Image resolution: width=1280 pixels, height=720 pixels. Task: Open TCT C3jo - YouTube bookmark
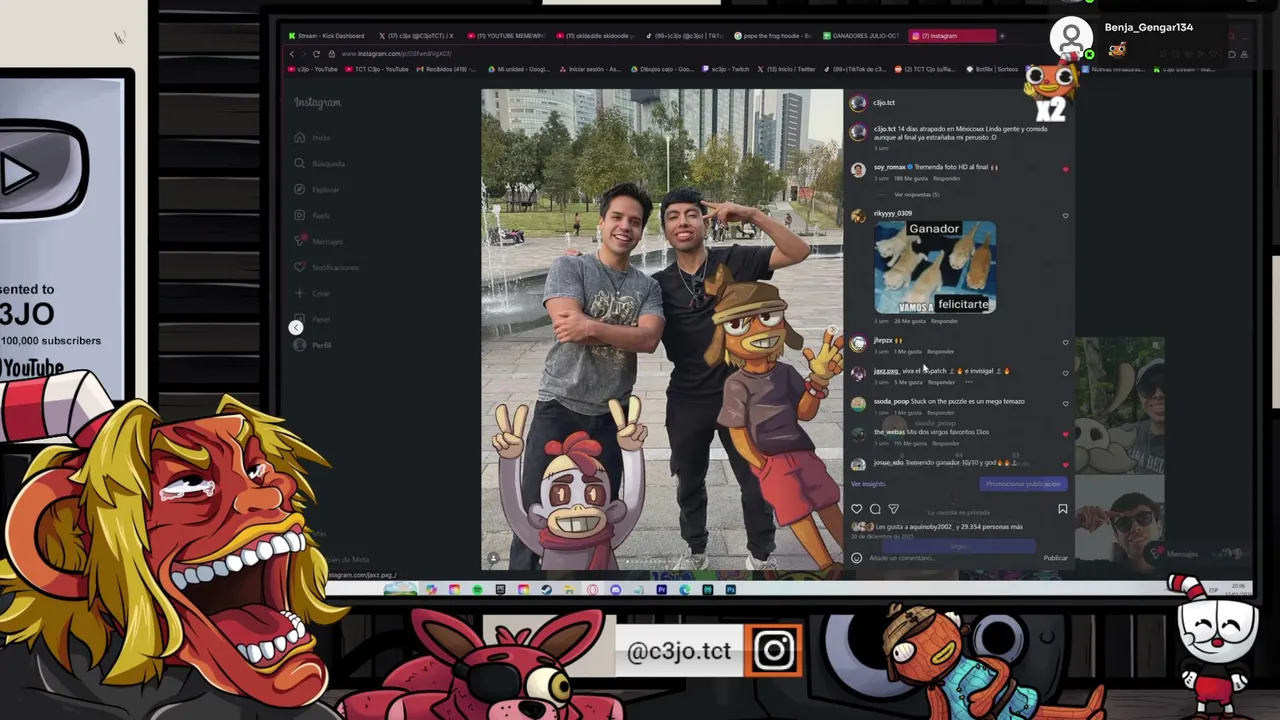tap(376, 69)
